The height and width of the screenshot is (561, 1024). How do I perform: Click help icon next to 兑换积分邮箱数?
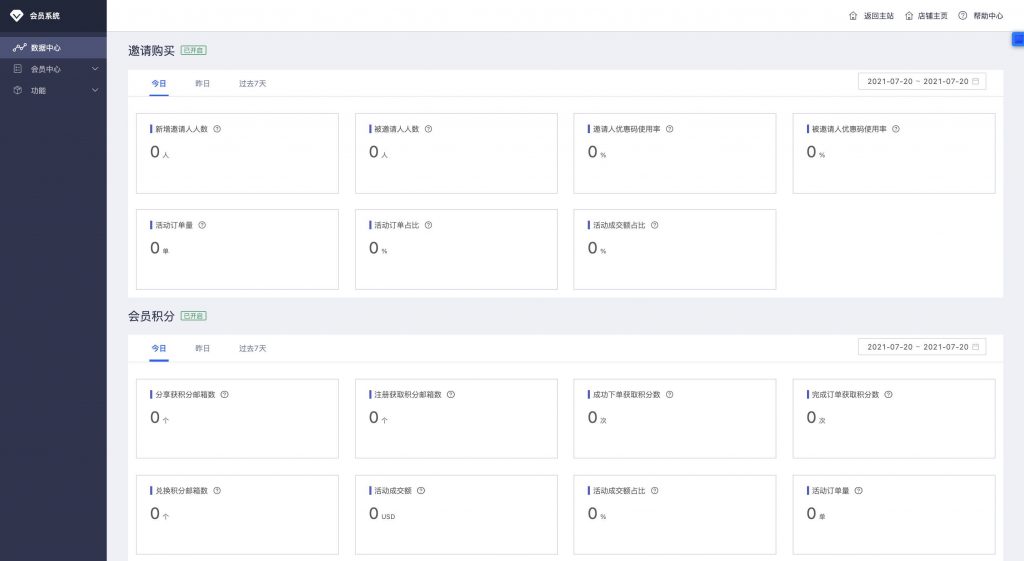click(x=217, y=491)
